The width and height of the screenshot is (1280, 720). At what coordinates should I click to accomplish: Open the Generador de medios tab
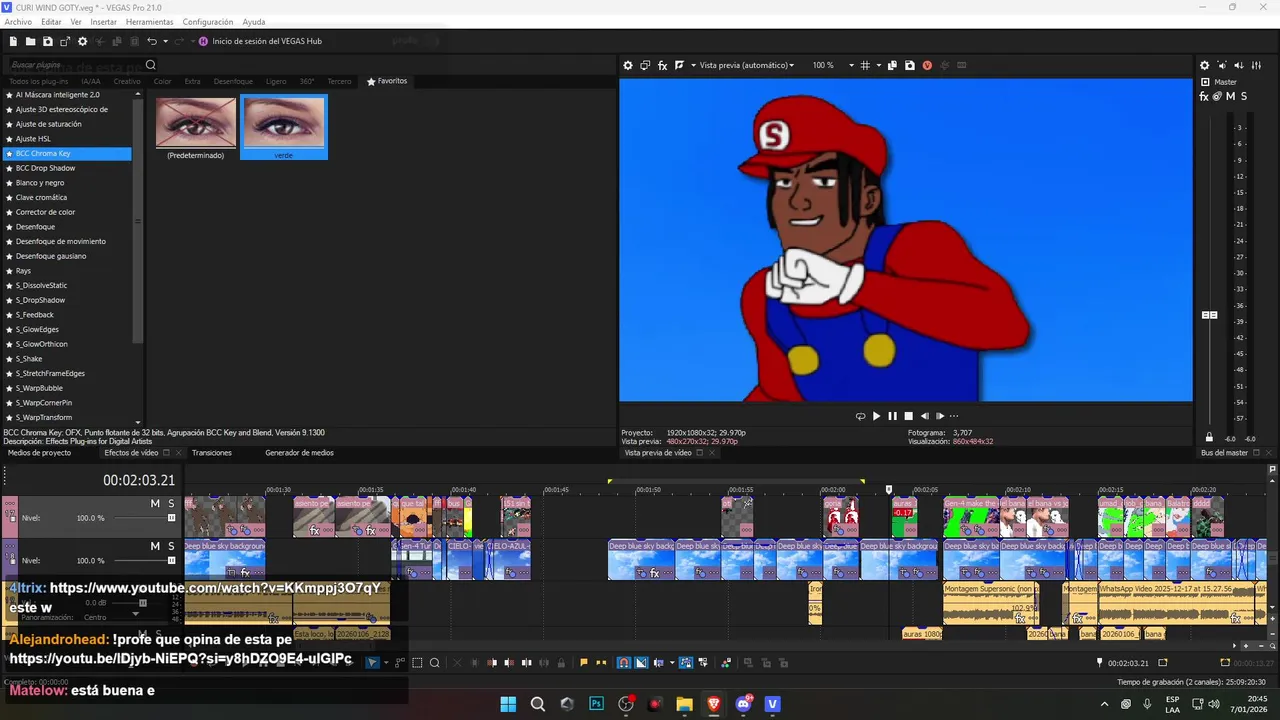(x=299, y=453)
